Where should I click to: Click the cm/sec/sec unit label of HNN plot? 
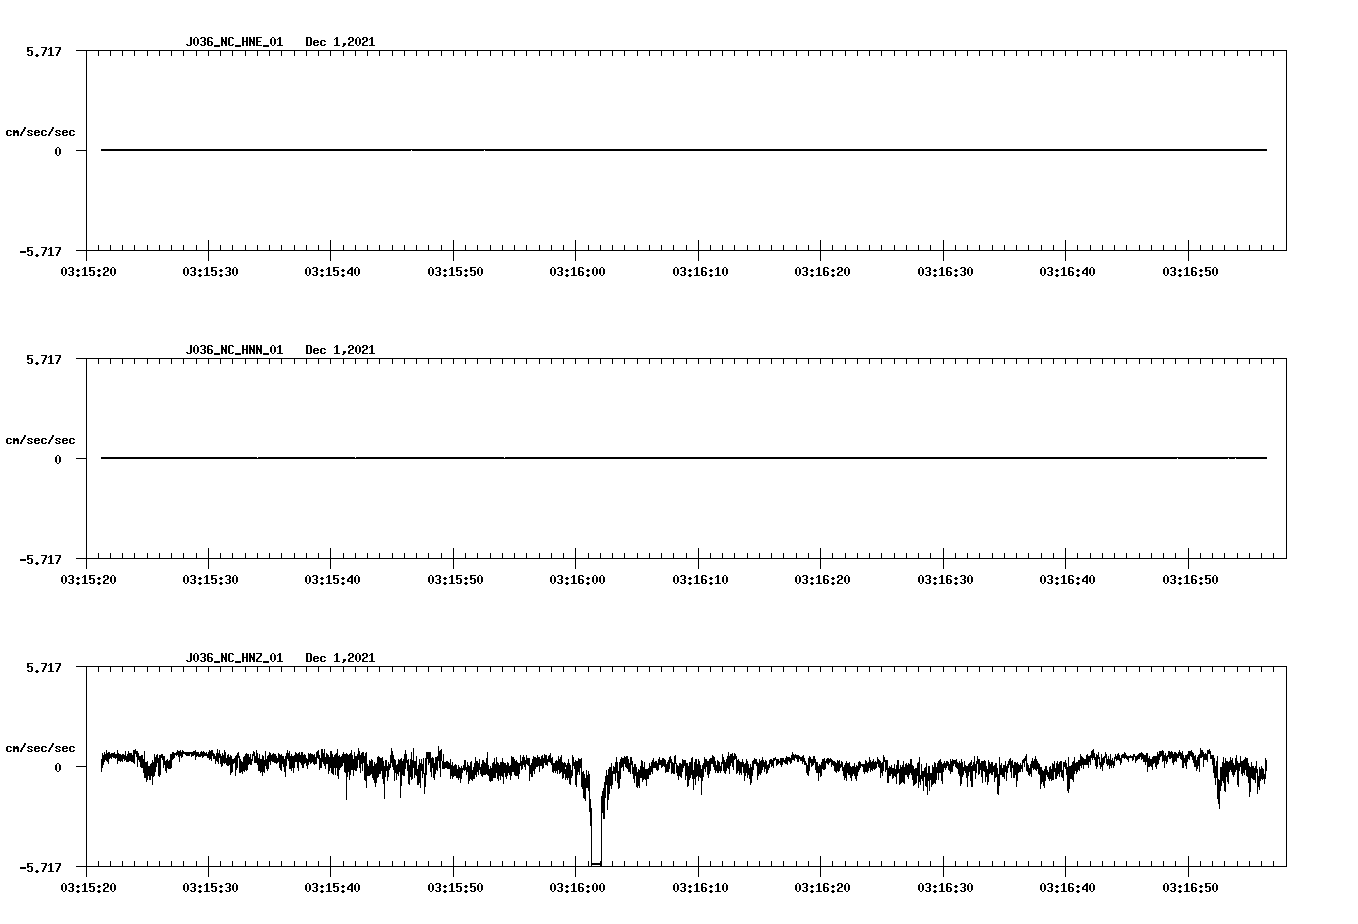[40, 440]
